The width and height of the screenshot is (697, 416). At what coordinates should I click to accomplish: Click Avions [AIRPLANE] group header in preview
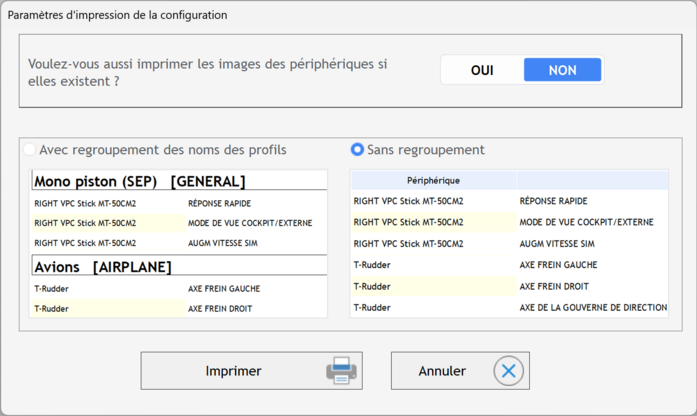click(179, 267)
